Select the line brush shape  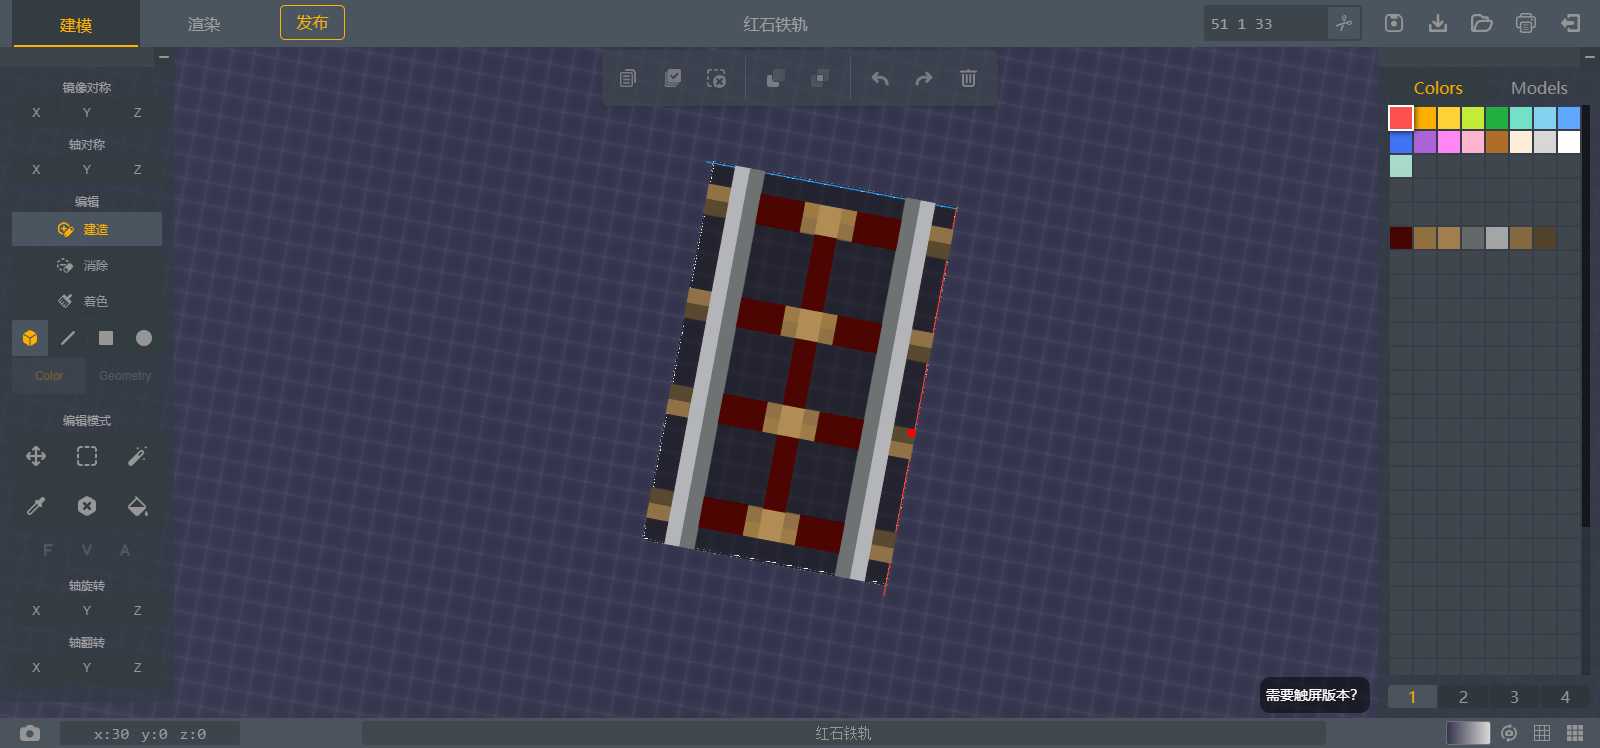pyautogui.click(x=68, y=338)
